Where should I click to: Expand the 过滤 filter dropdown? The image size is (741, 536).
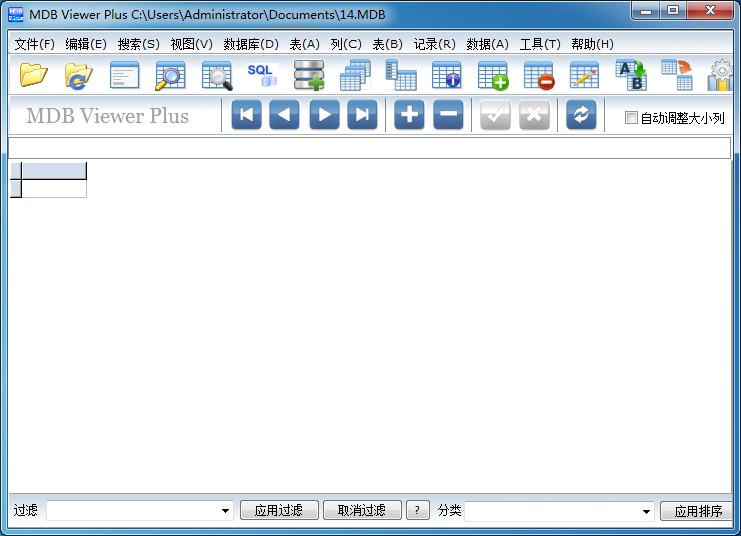click(226, 511)
